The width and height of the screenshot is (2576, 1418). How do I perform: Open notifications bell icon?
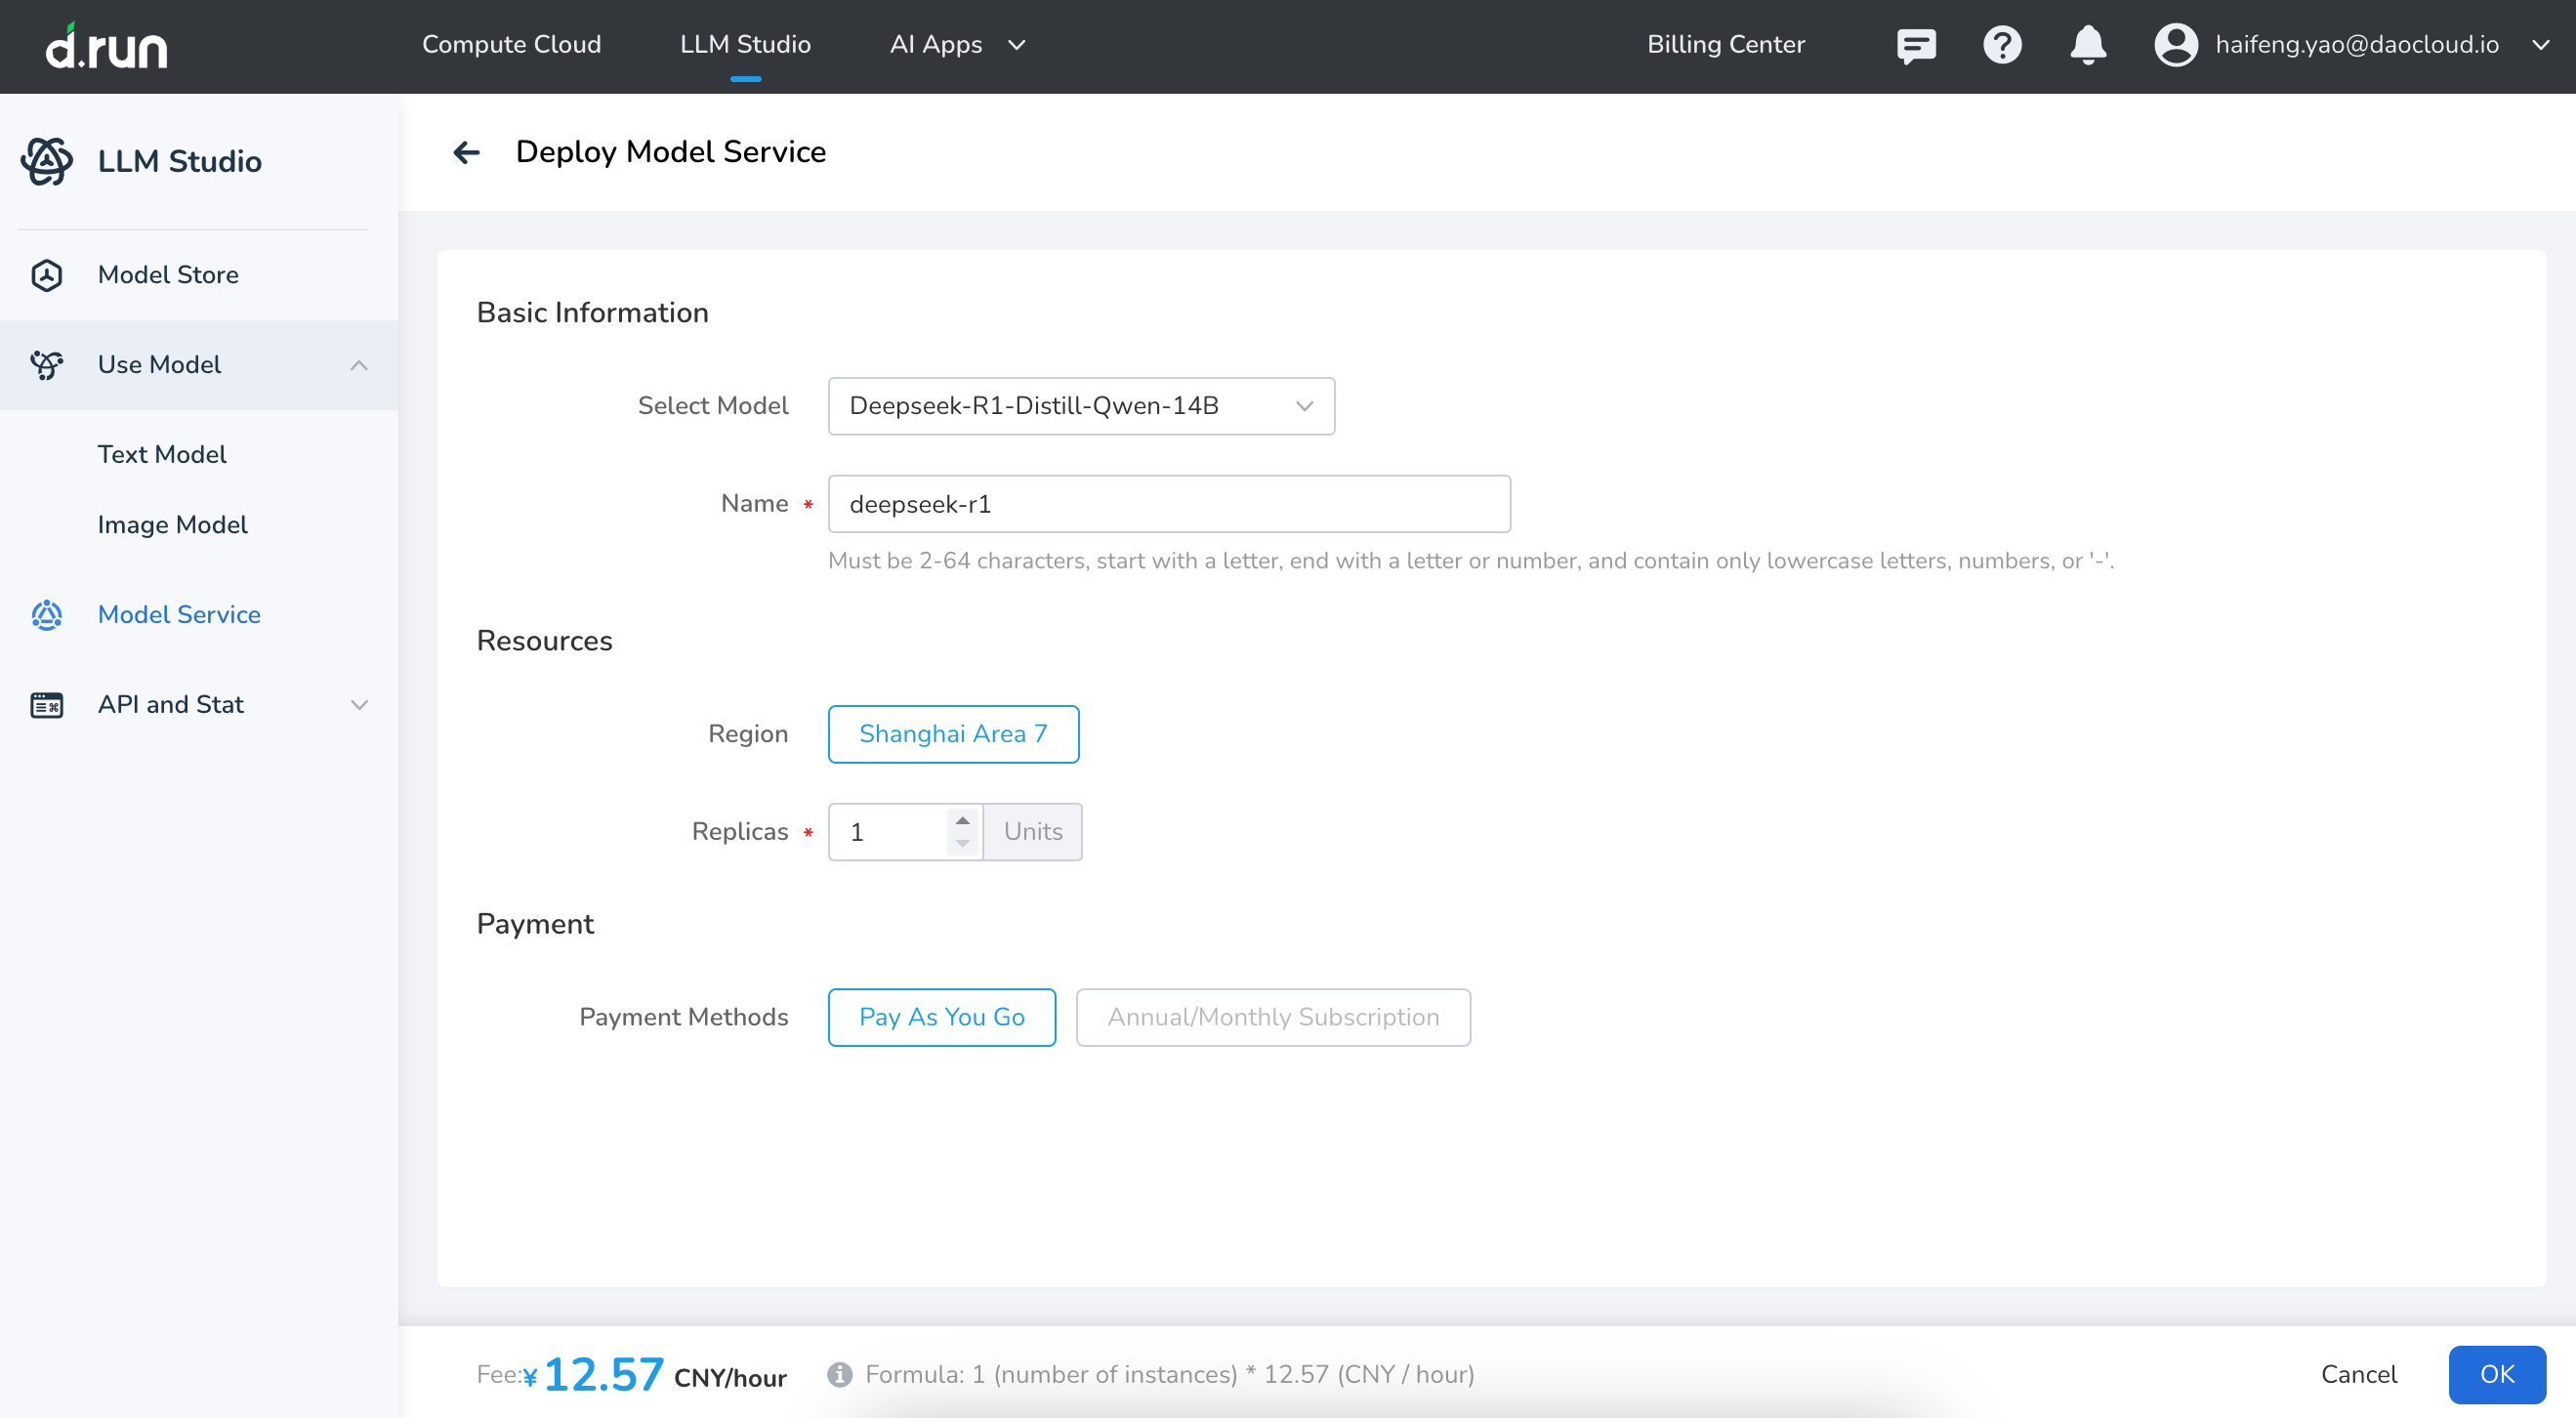pyautogui.click(x=2087, y=45)
